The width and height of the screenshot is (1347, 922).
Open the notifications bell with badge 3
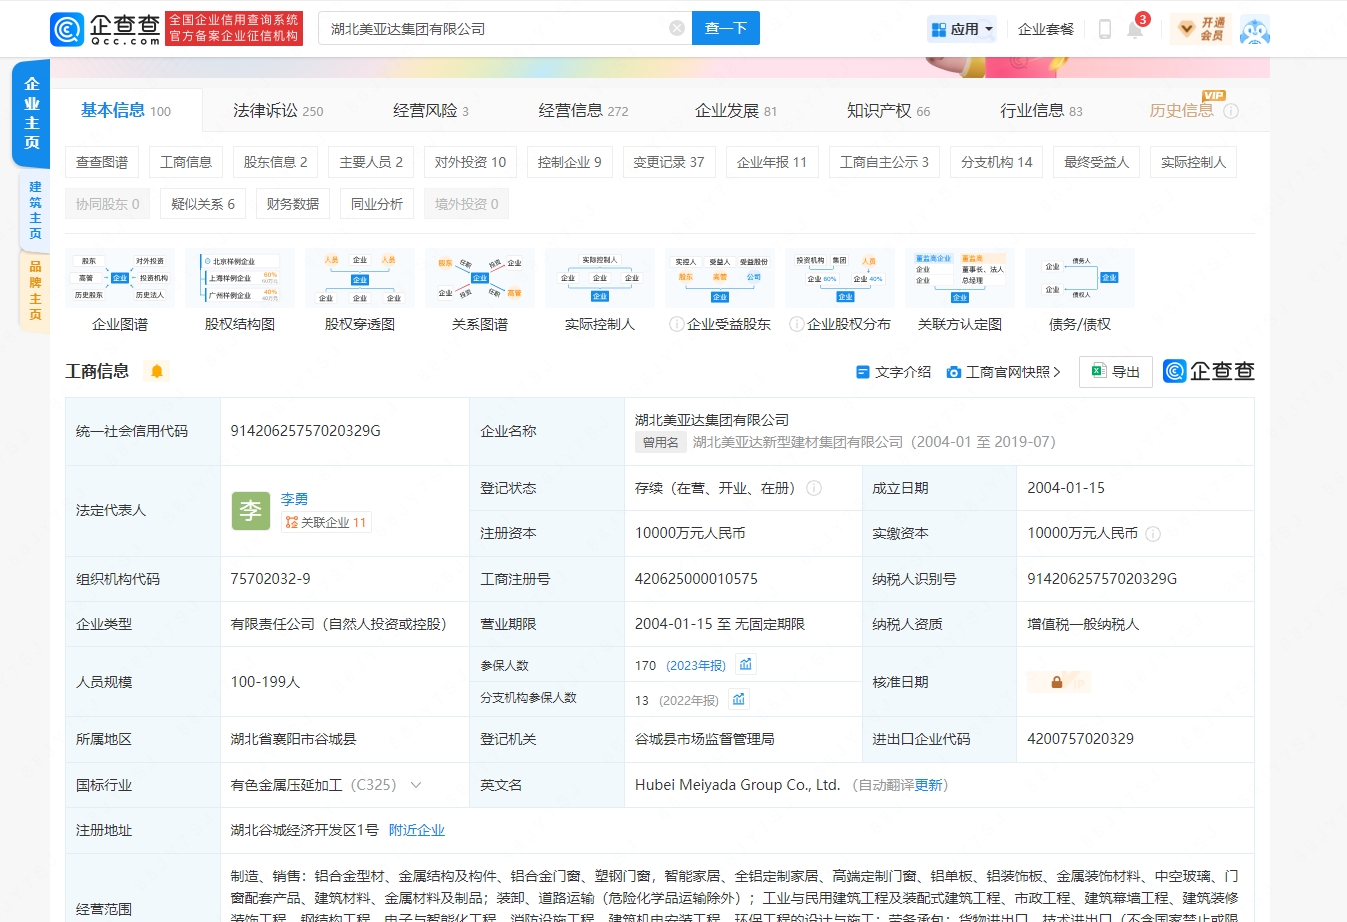click(x=1136, y=28)
